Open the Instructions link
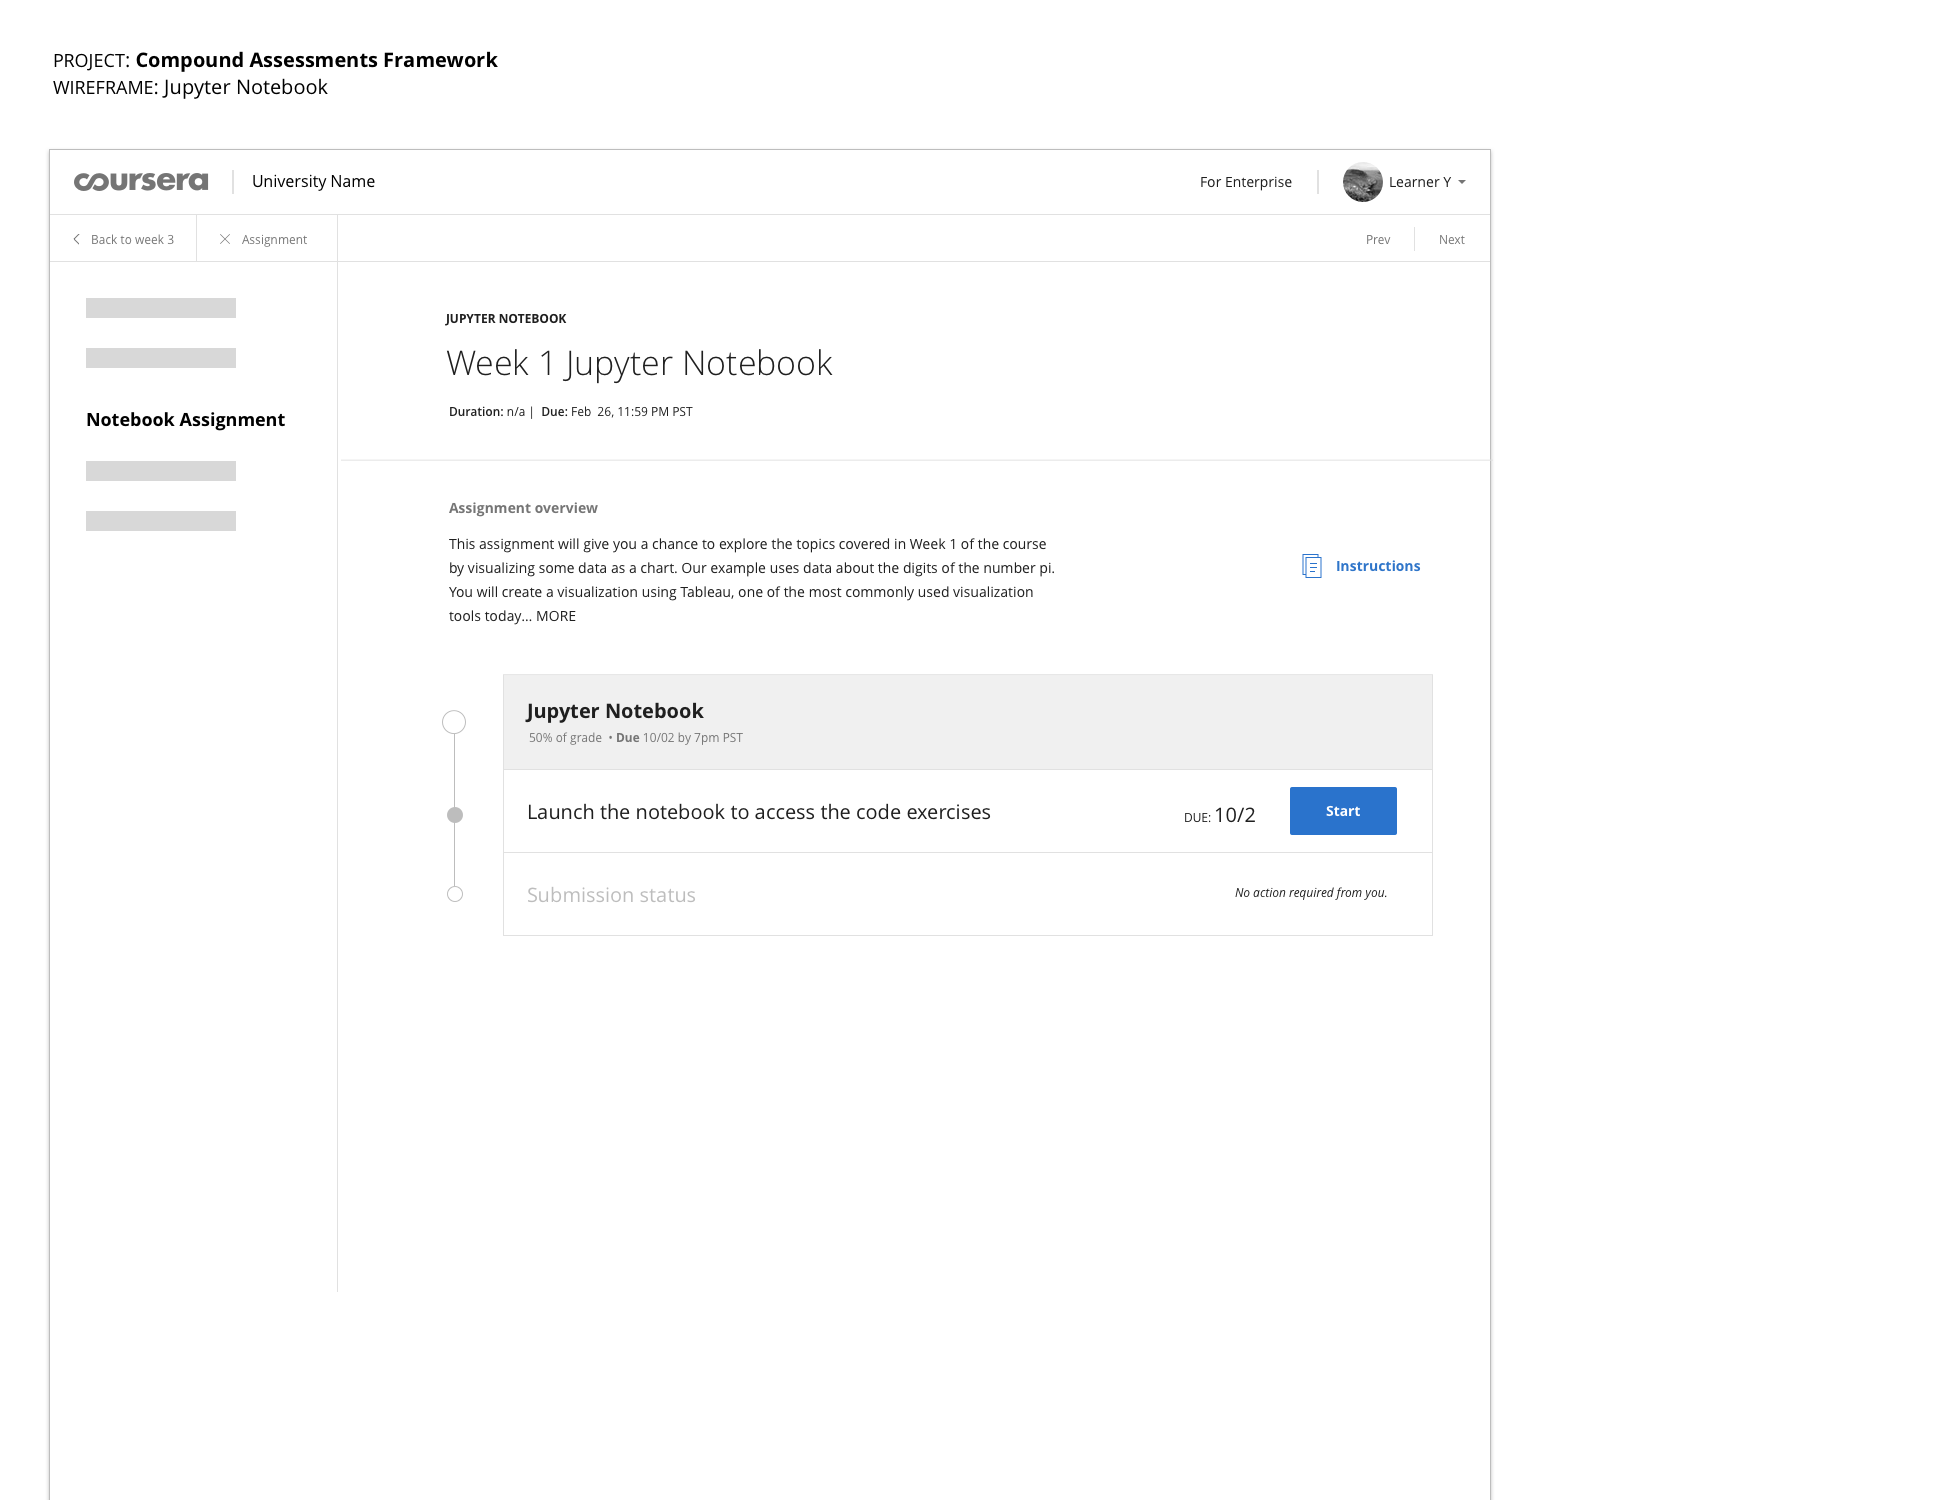 [x=1377, y=566]
